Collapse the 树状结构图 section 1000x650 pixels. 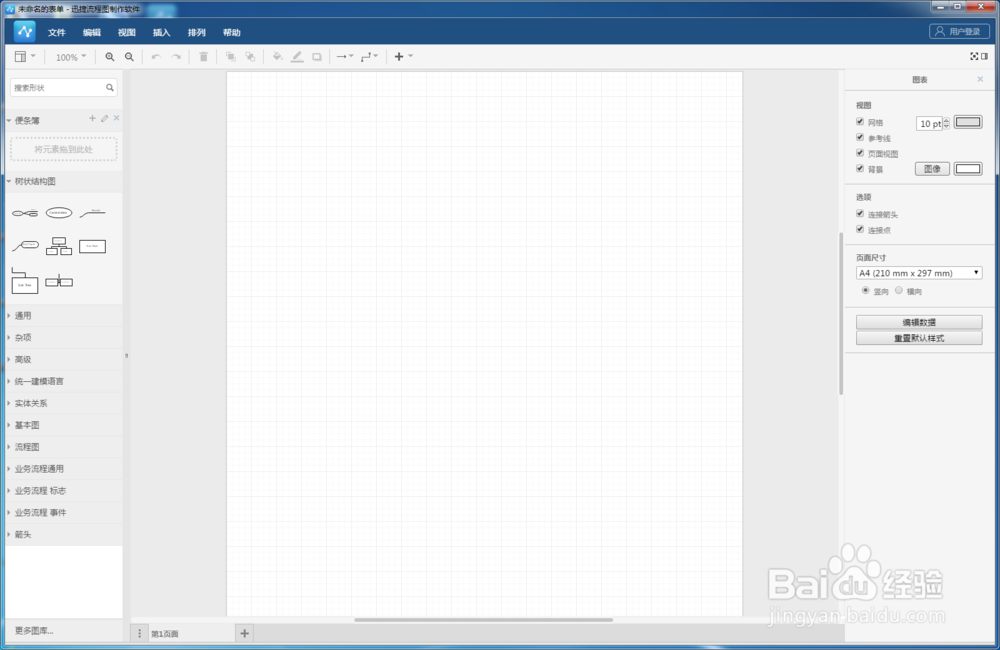[64, 181]
